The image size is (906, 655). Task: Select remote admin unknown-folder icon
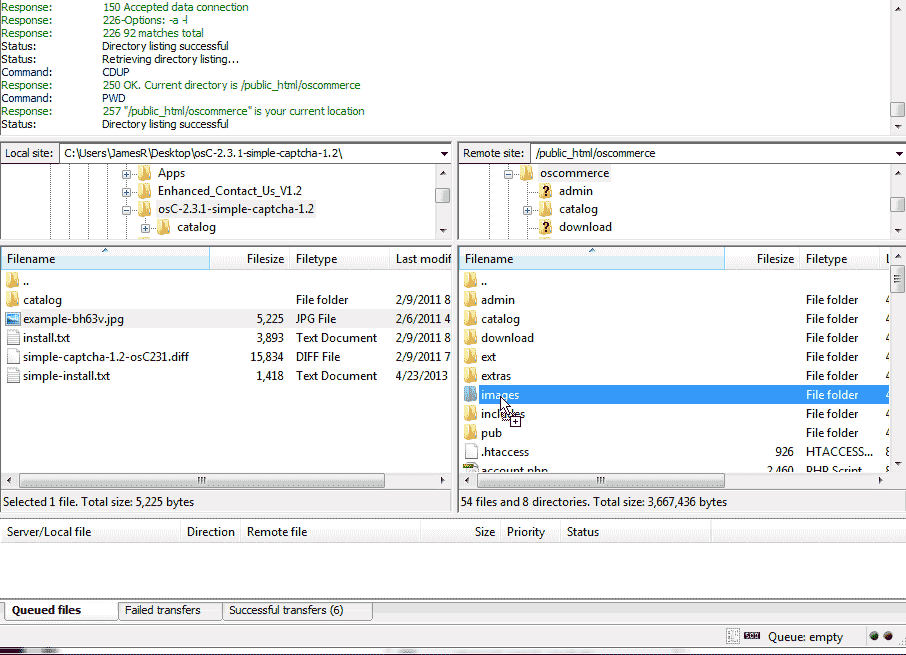(545, 191)
